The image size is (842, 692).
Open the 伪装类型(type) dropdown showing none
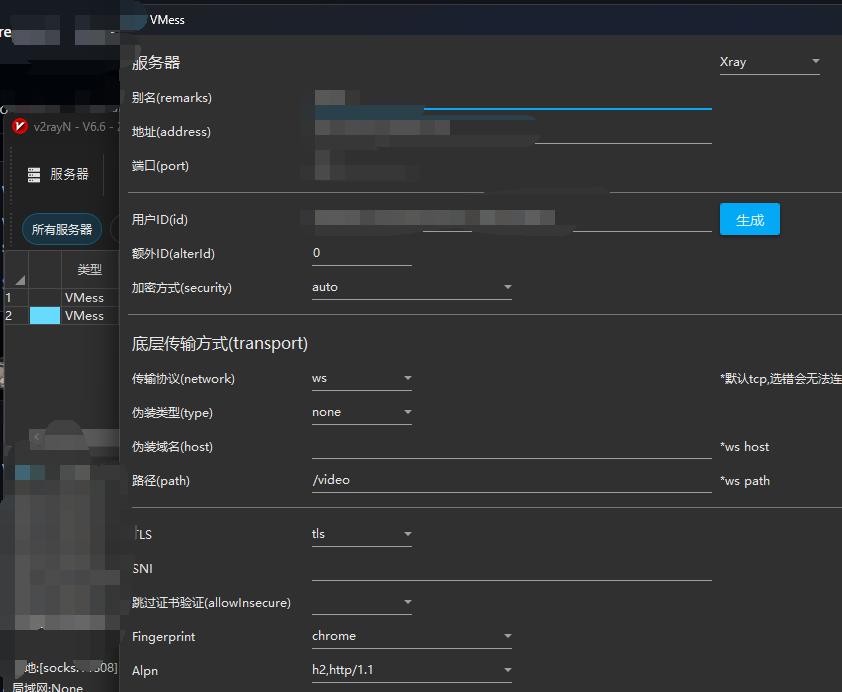coord(360,412)
